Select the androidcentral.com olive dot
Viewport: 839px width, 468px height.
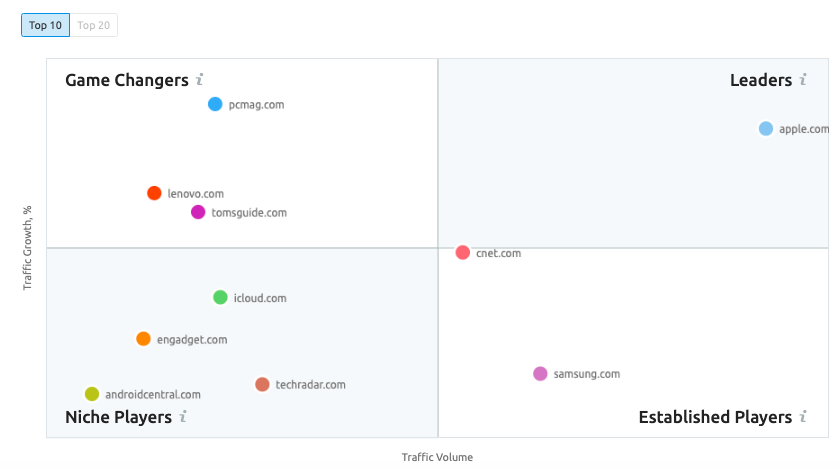point(92,394)
